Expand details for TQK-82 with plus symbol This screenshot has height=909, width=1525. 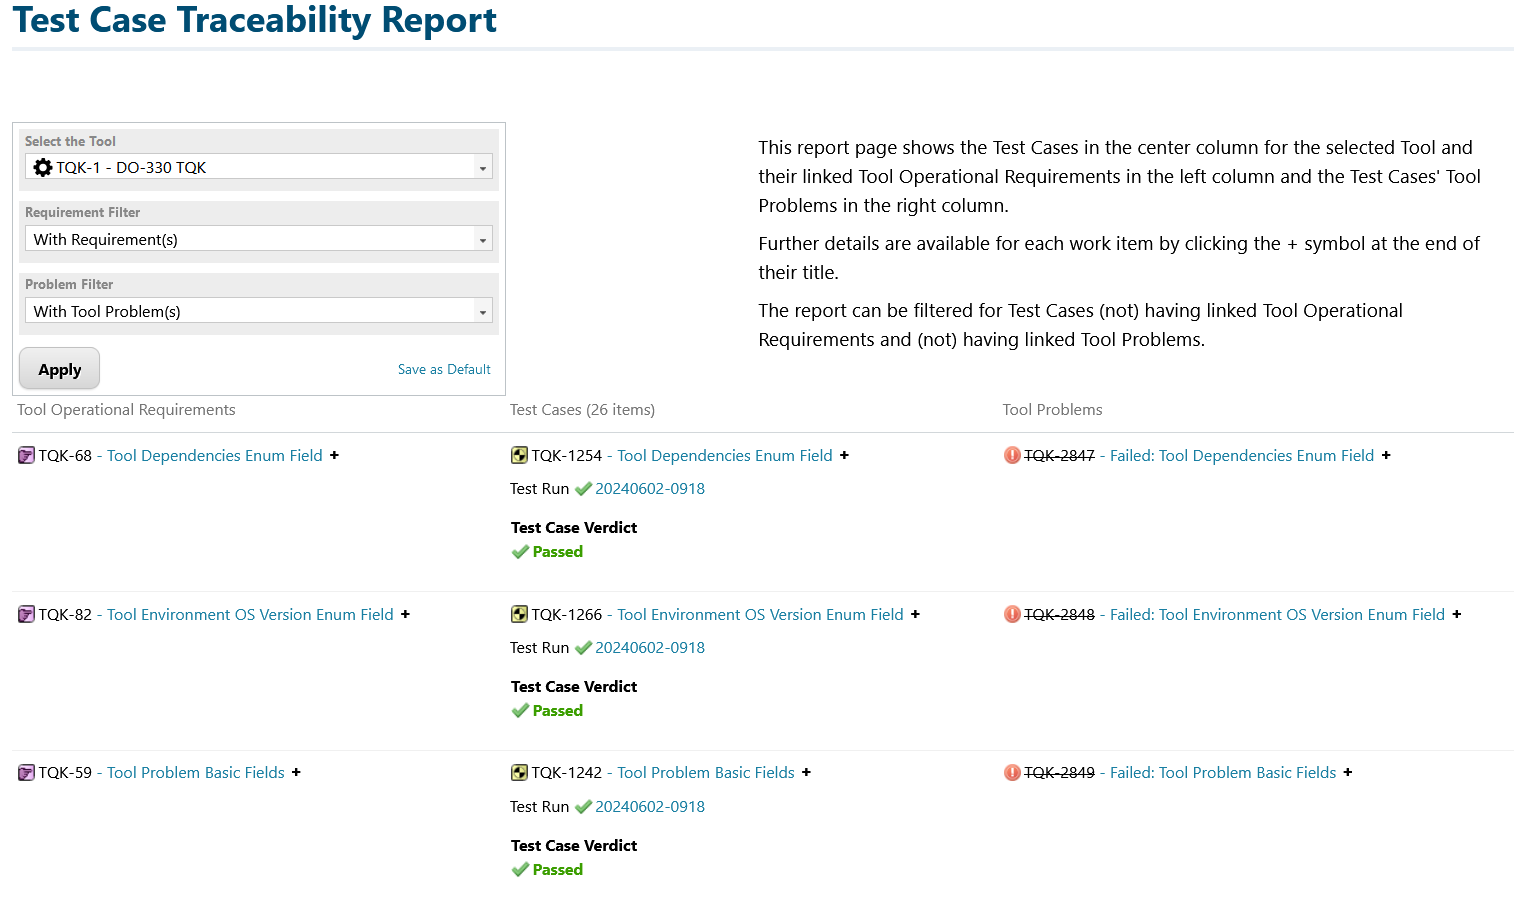click(x=405, y=615)
